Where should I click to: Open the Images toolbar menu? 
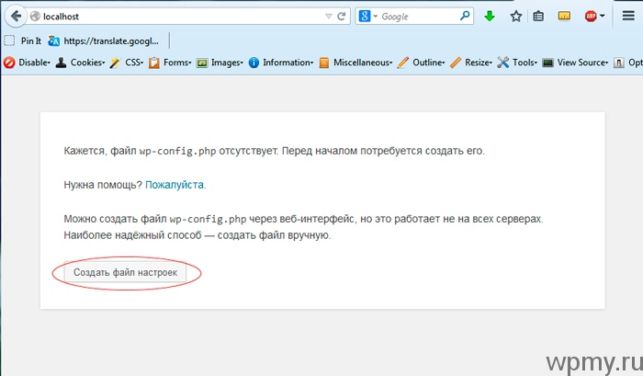[x=219, y=62]
